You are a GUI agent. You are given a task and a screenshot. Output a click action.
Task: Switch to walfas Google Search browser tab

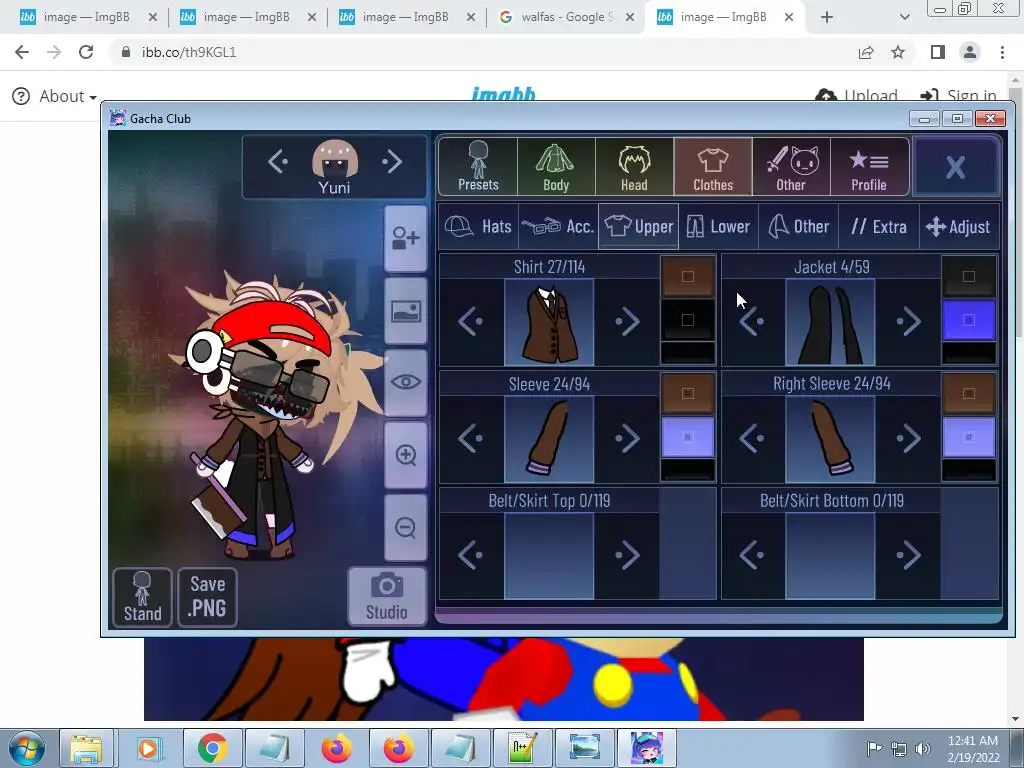pos(566,17)
